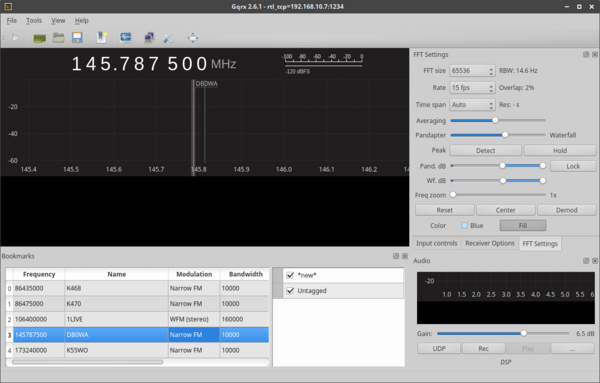The width and height of the screenshot is (600, 383).
Task: Toggle the Untagged tag checkbox
Action: 290,290
